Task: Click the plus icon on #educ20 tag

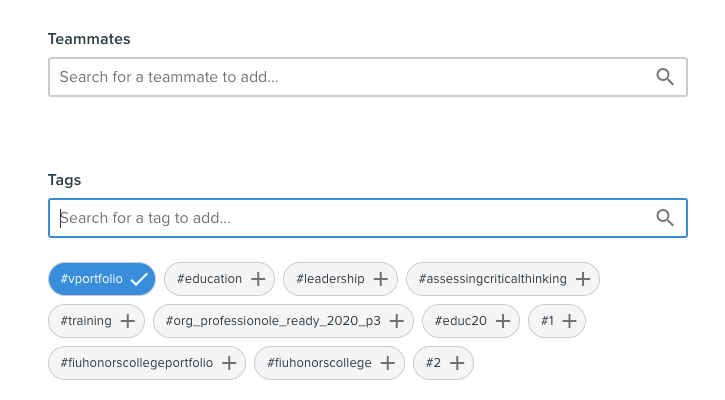Action: tap(503, 321)
